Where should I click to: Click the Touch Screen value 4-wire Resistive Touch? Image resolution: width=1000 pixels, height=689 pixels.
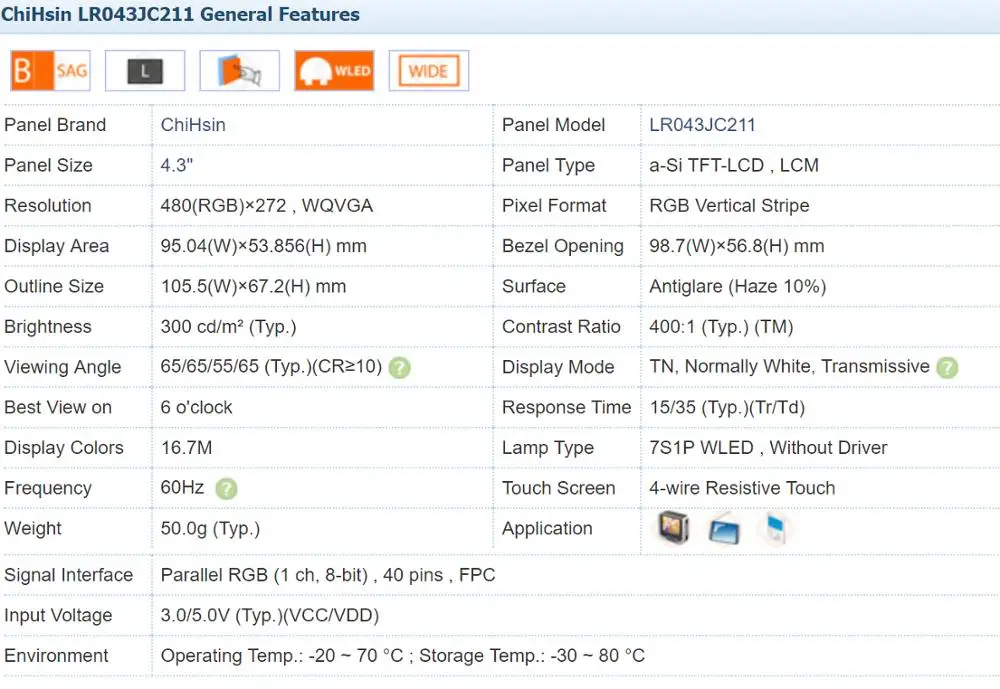click(x=742, y=488)
